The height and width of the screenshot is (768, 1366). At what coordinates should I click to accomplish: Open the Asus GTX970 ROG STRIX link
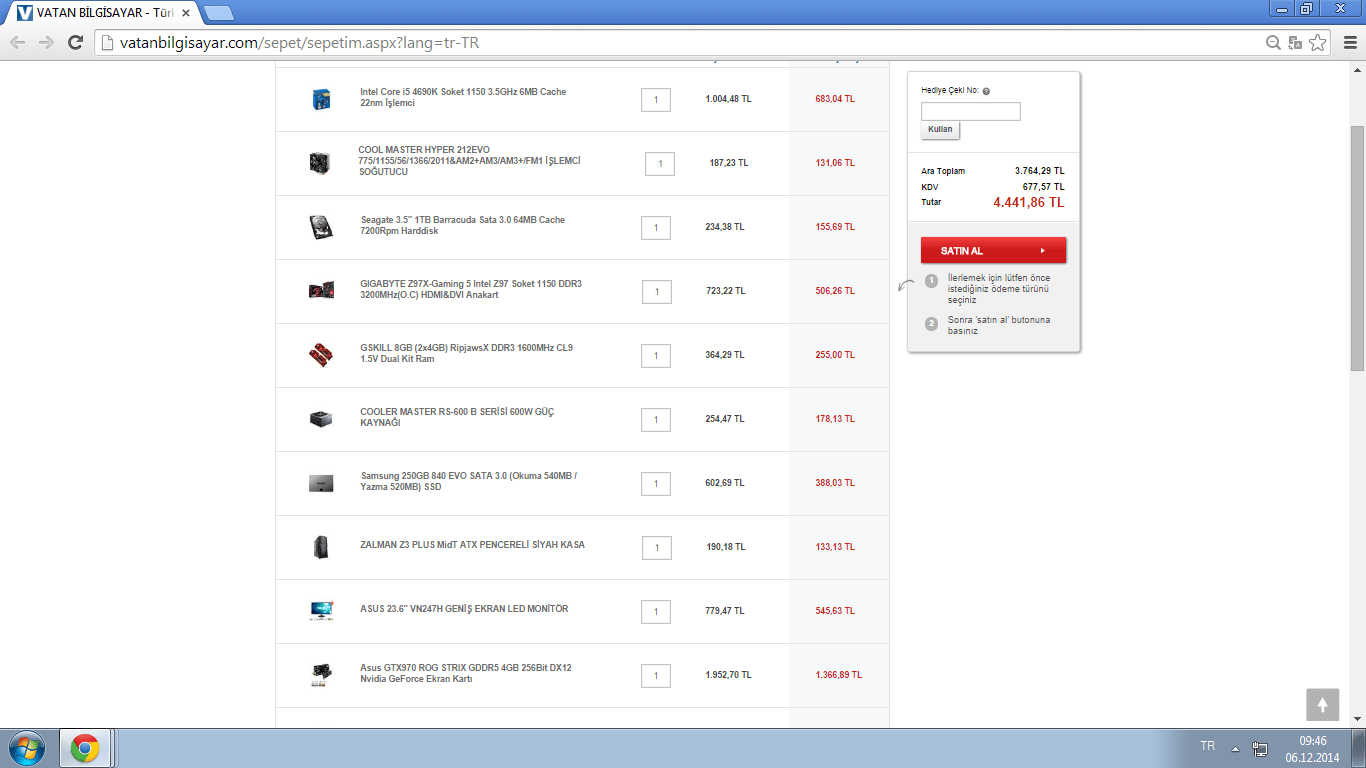click(466, 673)
